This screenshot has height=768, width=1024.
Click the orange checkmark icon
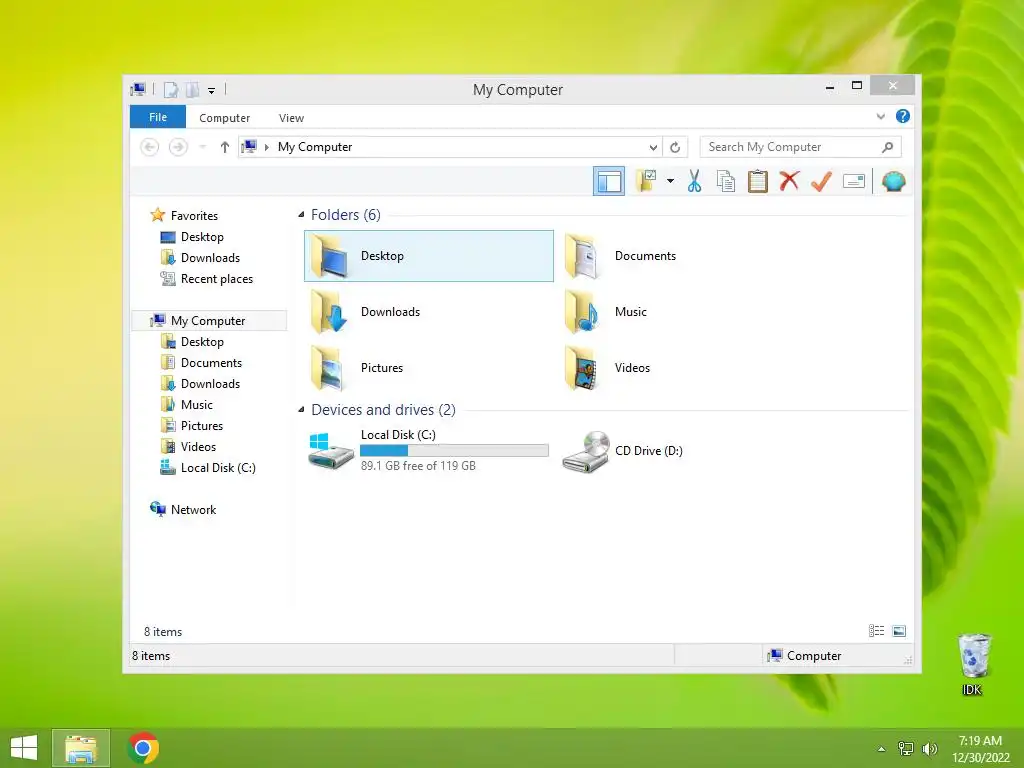821,181
